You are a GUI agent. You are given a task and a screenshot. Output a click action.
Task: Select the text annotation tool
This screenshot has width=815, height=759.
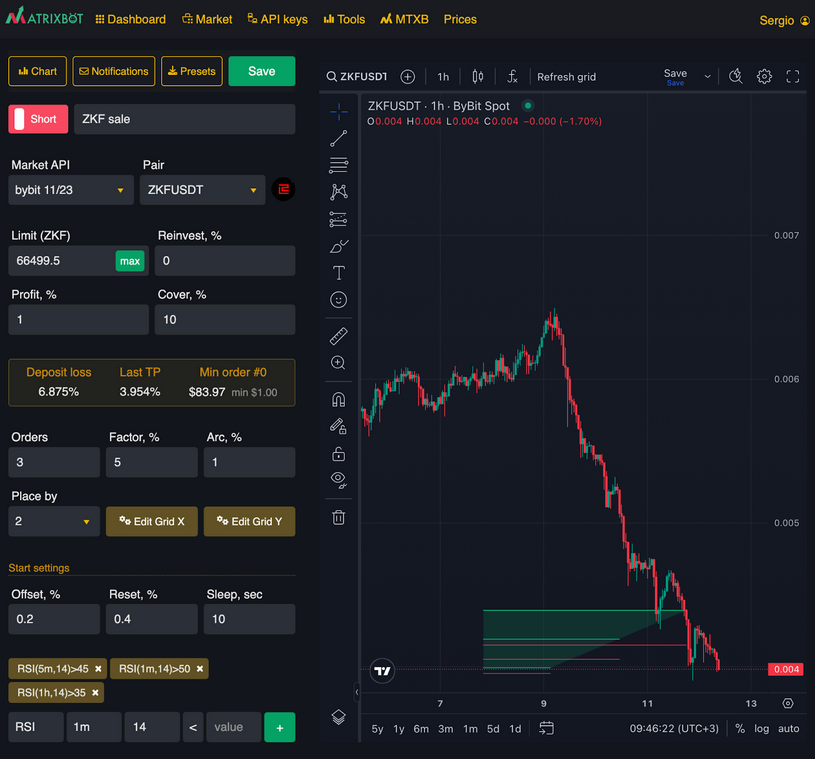pos(339,273)
